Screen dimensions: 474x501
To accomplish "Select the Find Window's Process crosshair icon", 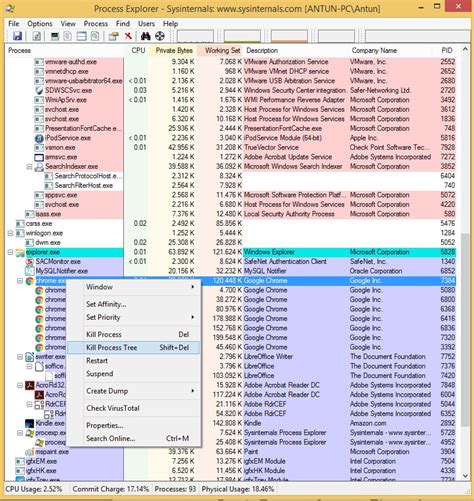I will [x=160, y=36].
